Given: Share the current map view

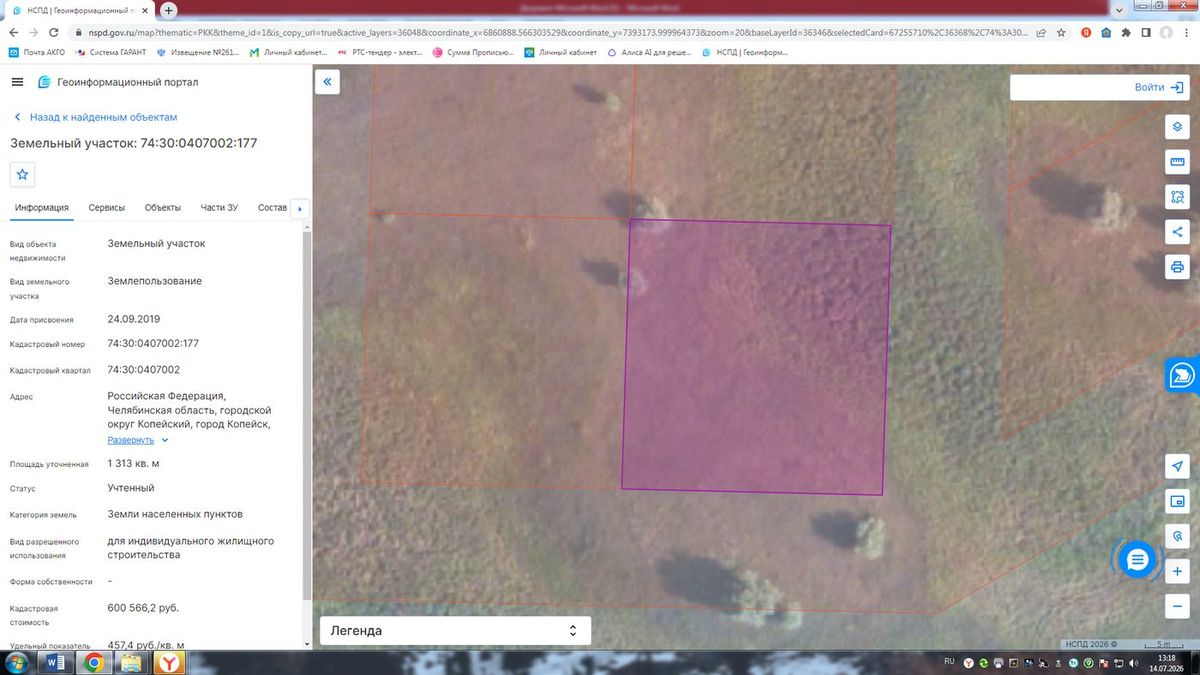Looking at the screenshot, I should [1177, 232].
